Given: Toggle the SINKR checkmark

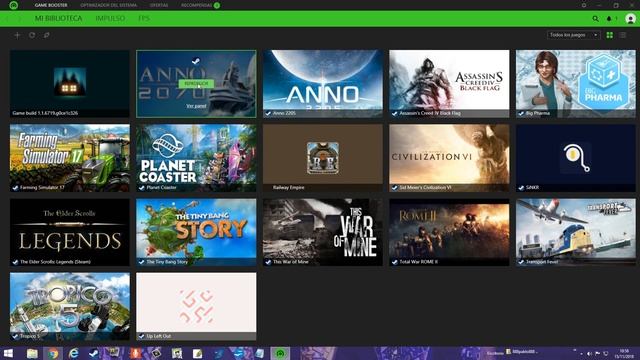Looking at the screenshot, I should pyautogui.click(x=521, y=188).
